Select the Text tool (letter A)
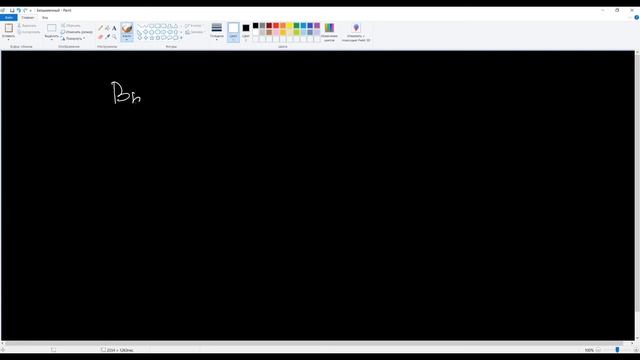Viewport: 640px width, 360px height. pyautogui.click(x=114, y=28)
